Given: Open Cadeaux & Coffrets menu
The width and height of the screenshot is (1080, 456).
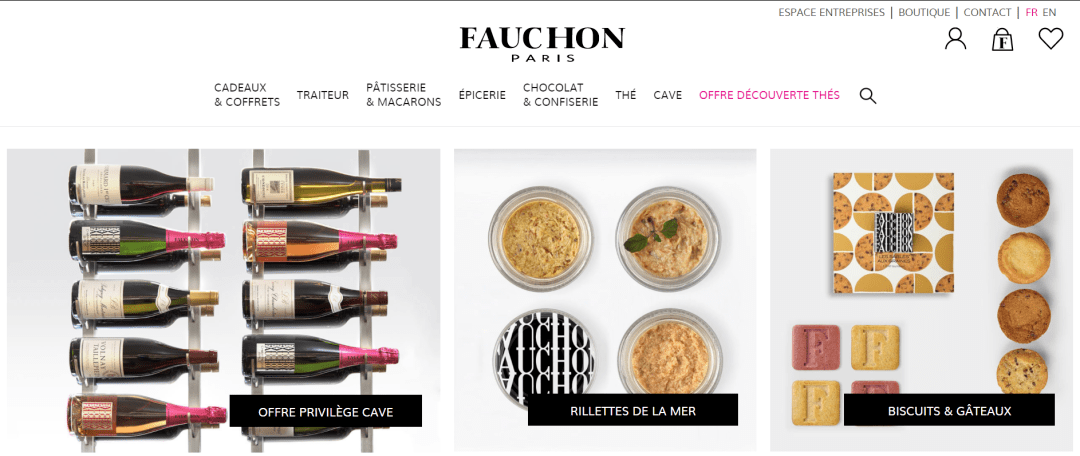Looking at the screenshot, I should coord(247,95).
